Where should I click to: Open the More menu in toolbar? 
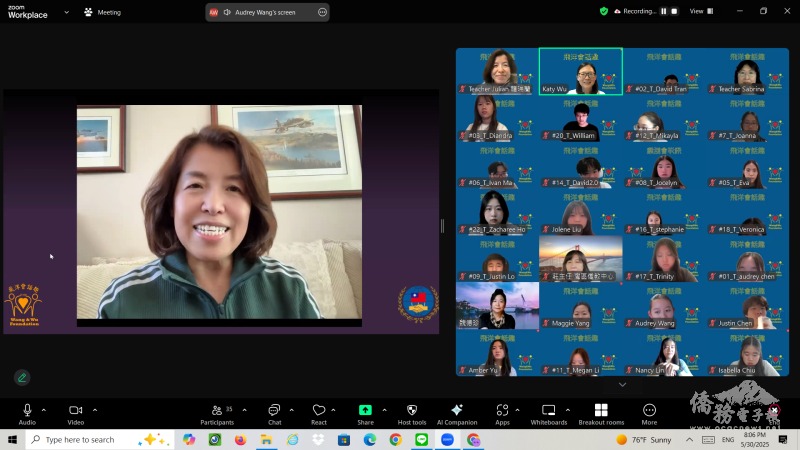649,411
